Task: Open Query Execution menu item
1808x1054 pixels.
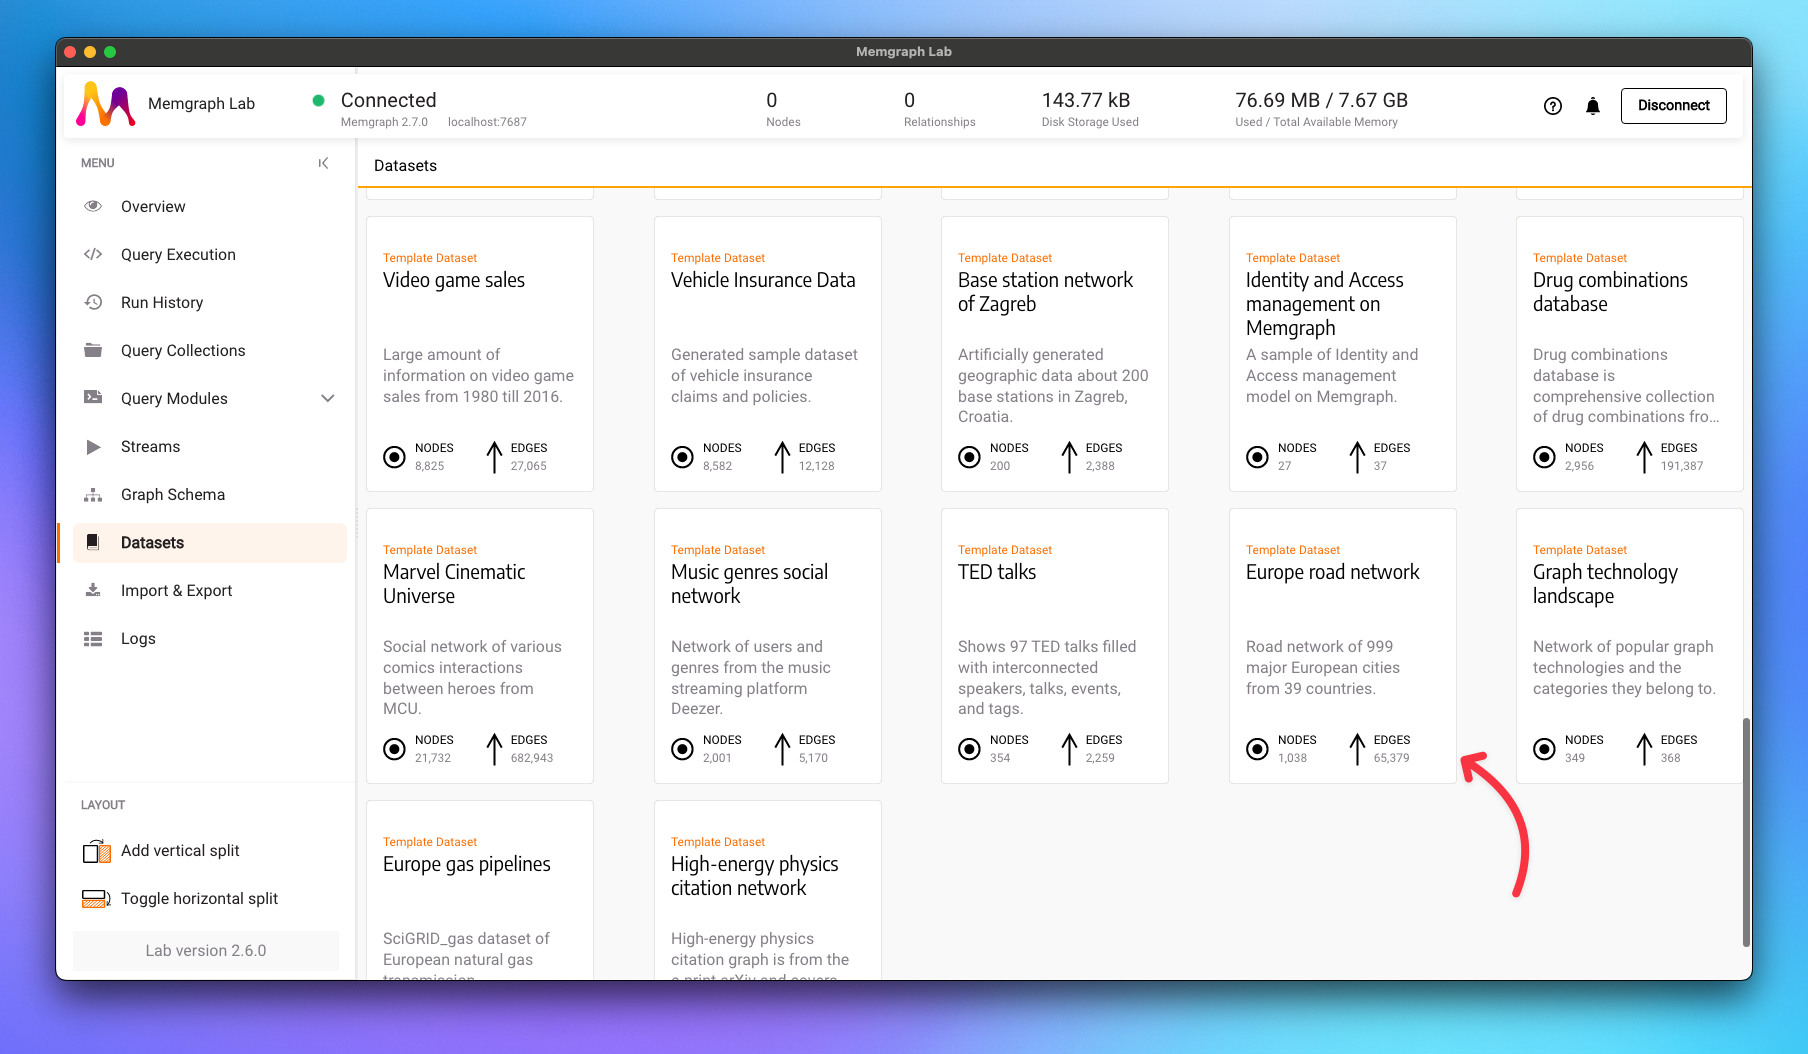Action: point(178,255)
